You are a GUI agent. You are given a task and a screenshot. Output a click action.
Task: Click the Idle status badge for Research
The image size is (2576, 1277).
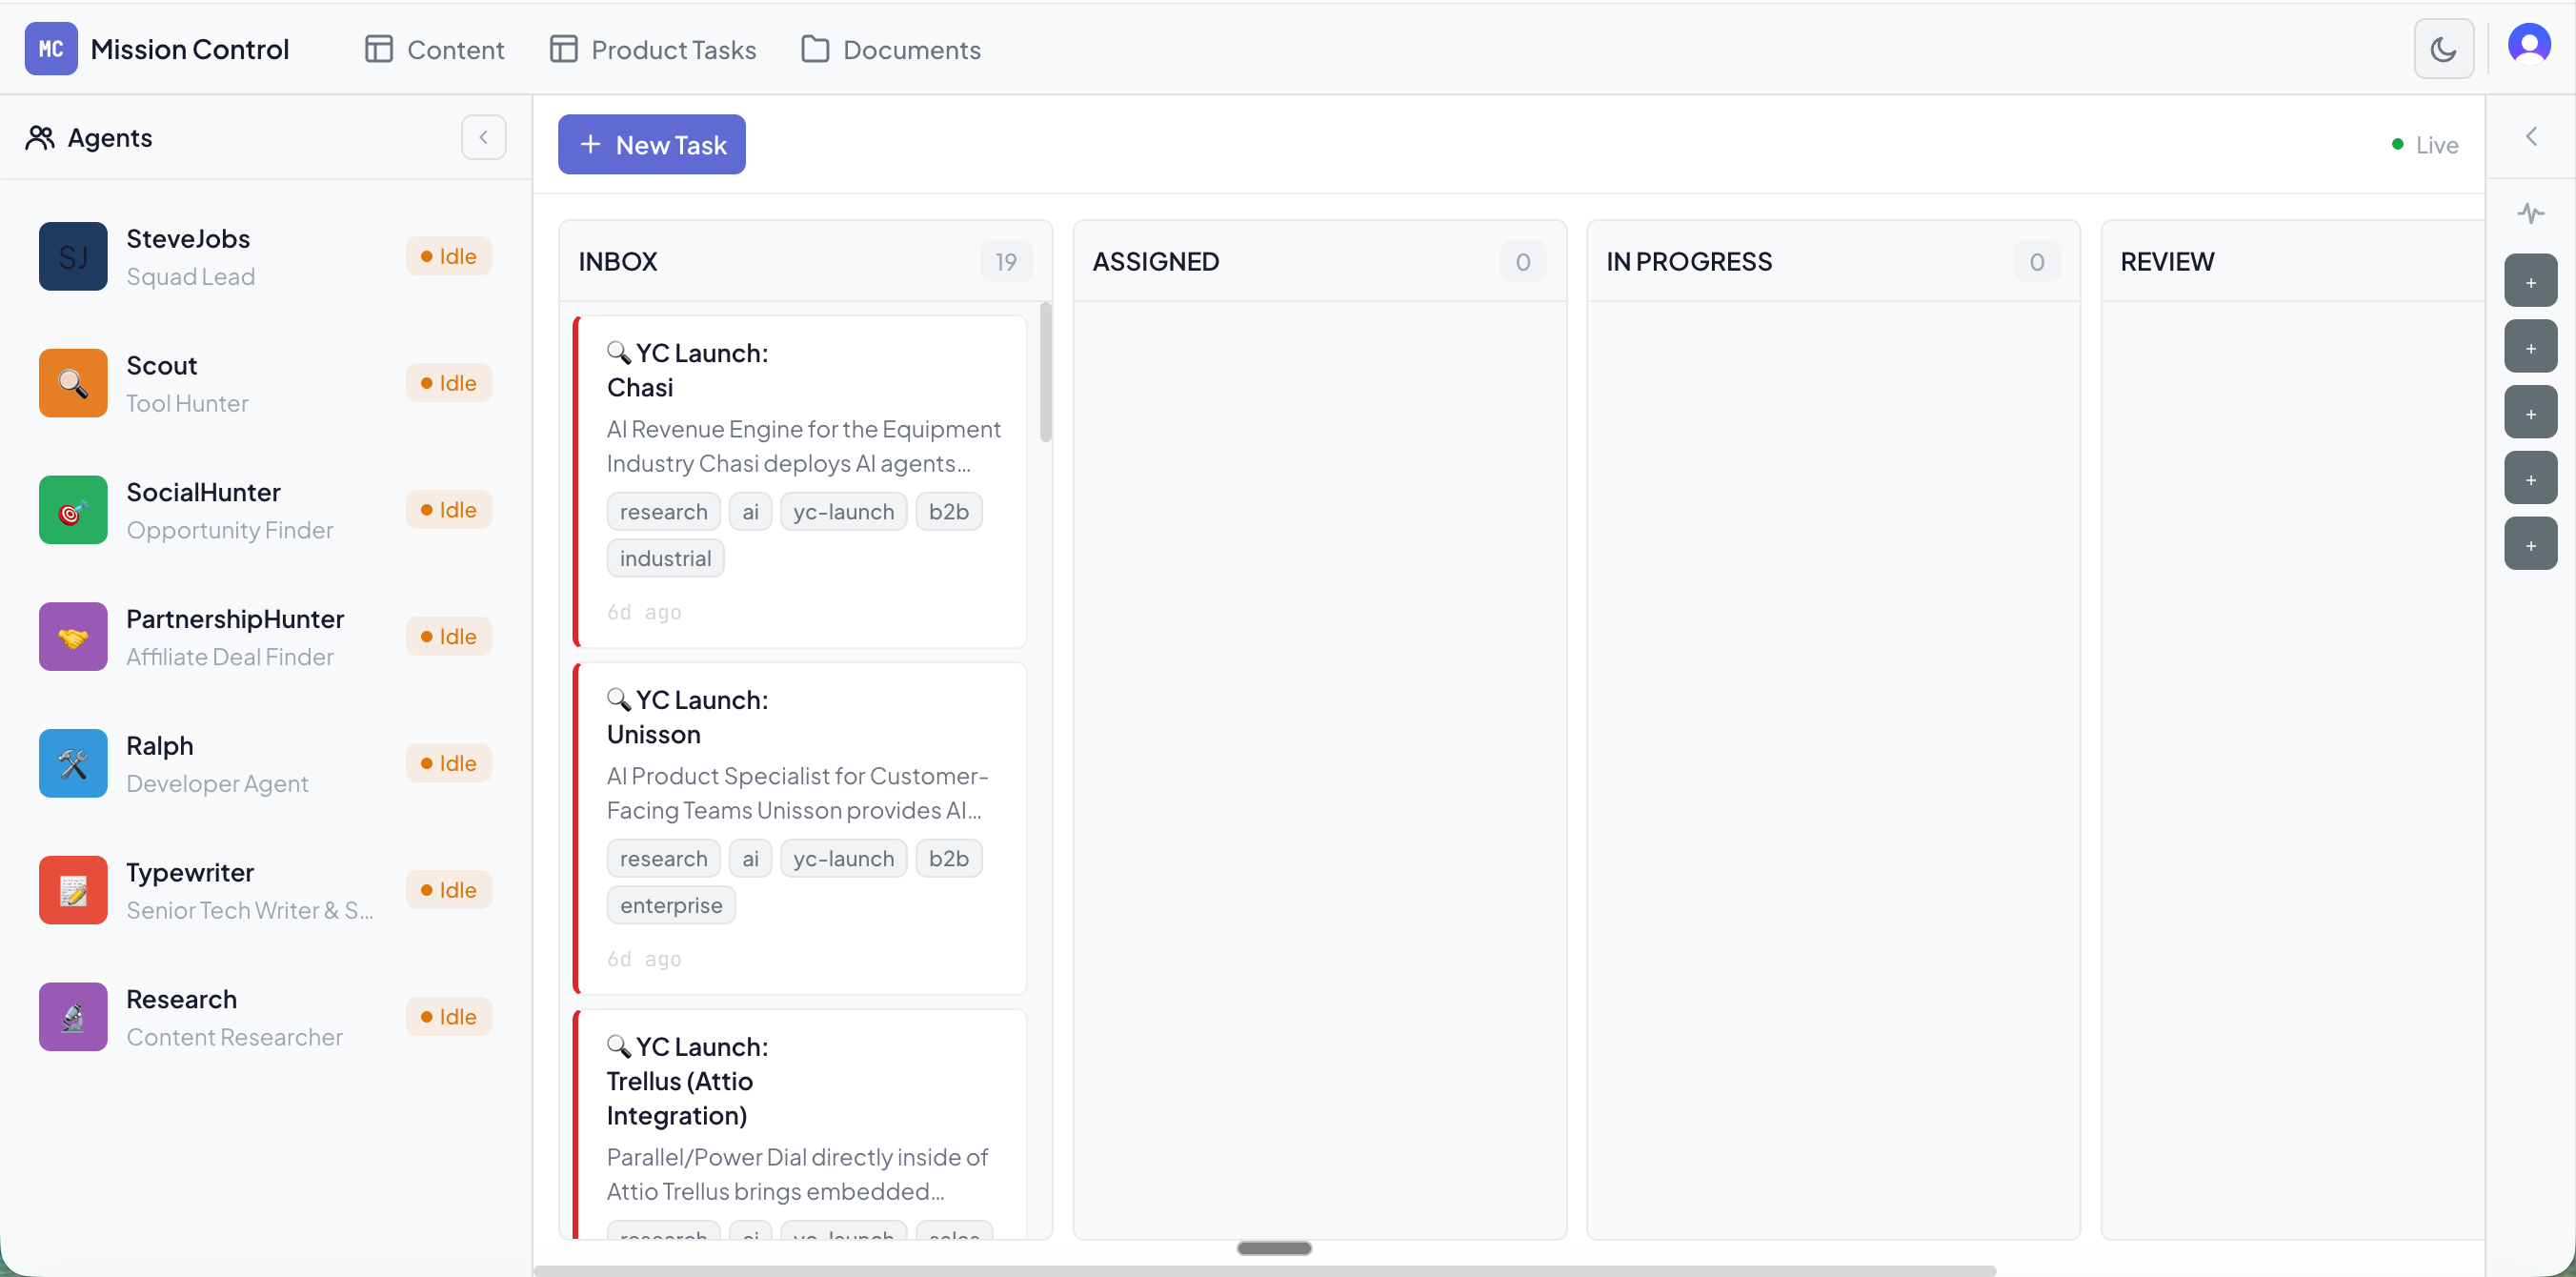coord(448,1017)
